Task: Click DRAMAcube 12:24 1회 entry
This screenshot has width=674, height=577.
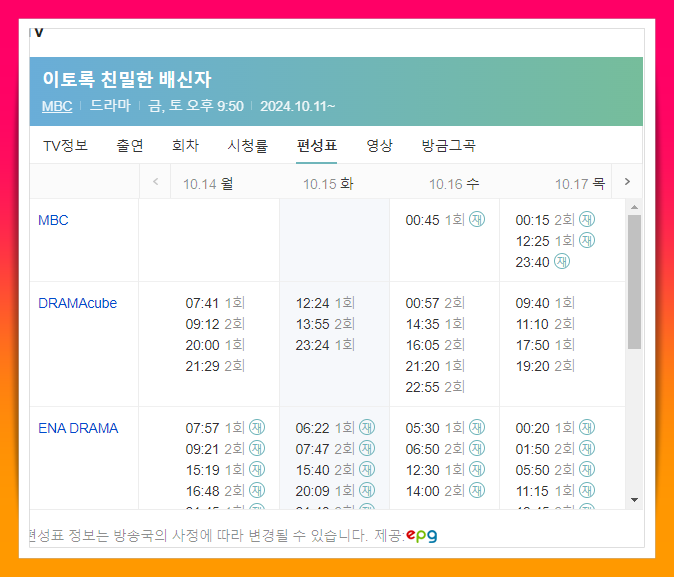Action: point(325,303)
